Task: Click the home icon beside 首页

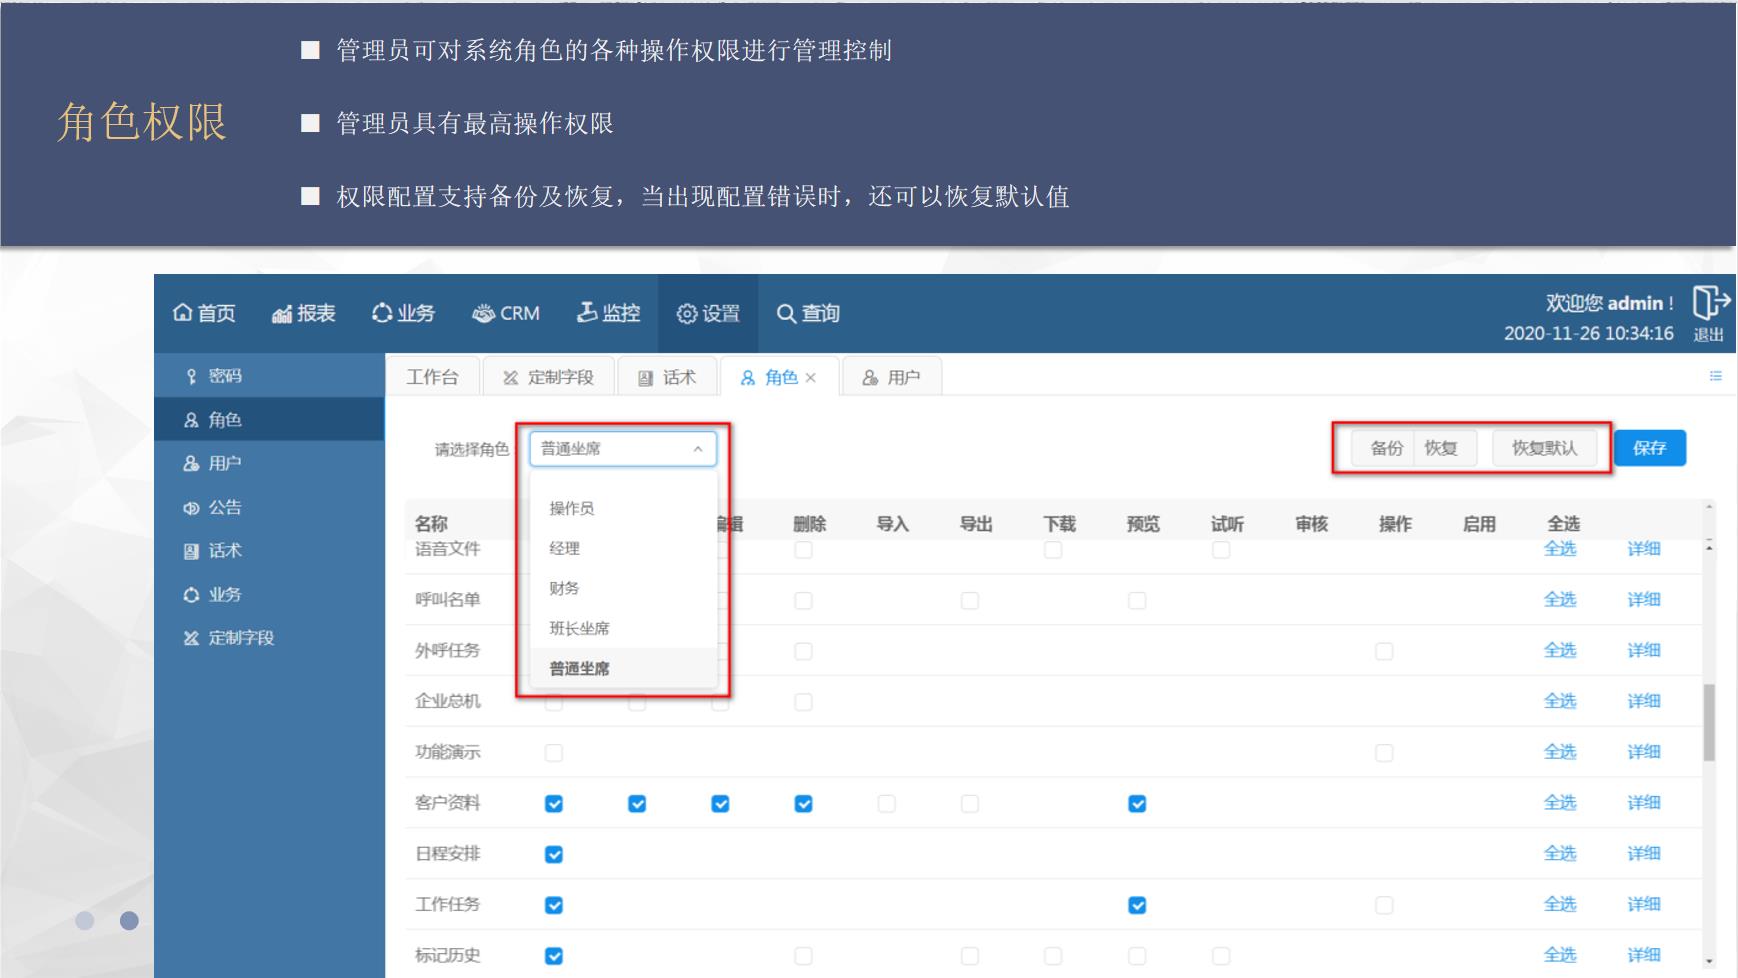Action: [182, 313]
